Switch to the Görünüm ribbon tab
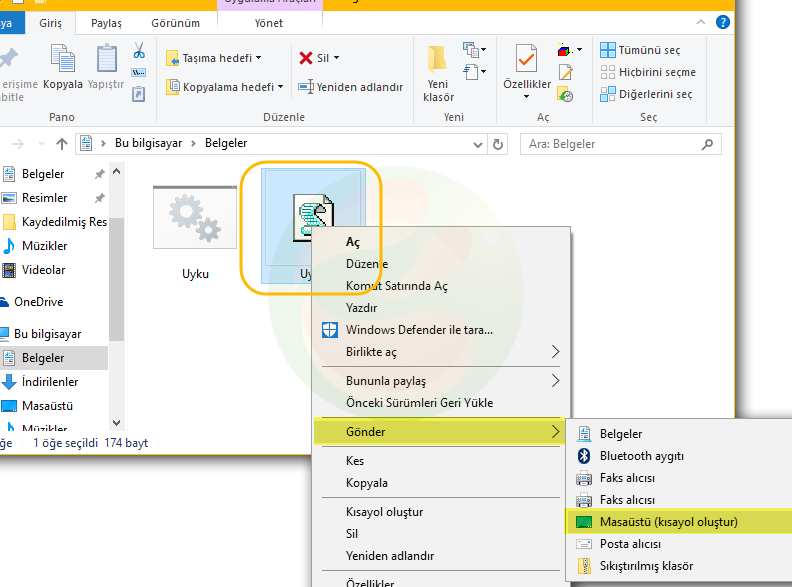The height and width of the screenshot is (587, 792). (x=174, y=23)
